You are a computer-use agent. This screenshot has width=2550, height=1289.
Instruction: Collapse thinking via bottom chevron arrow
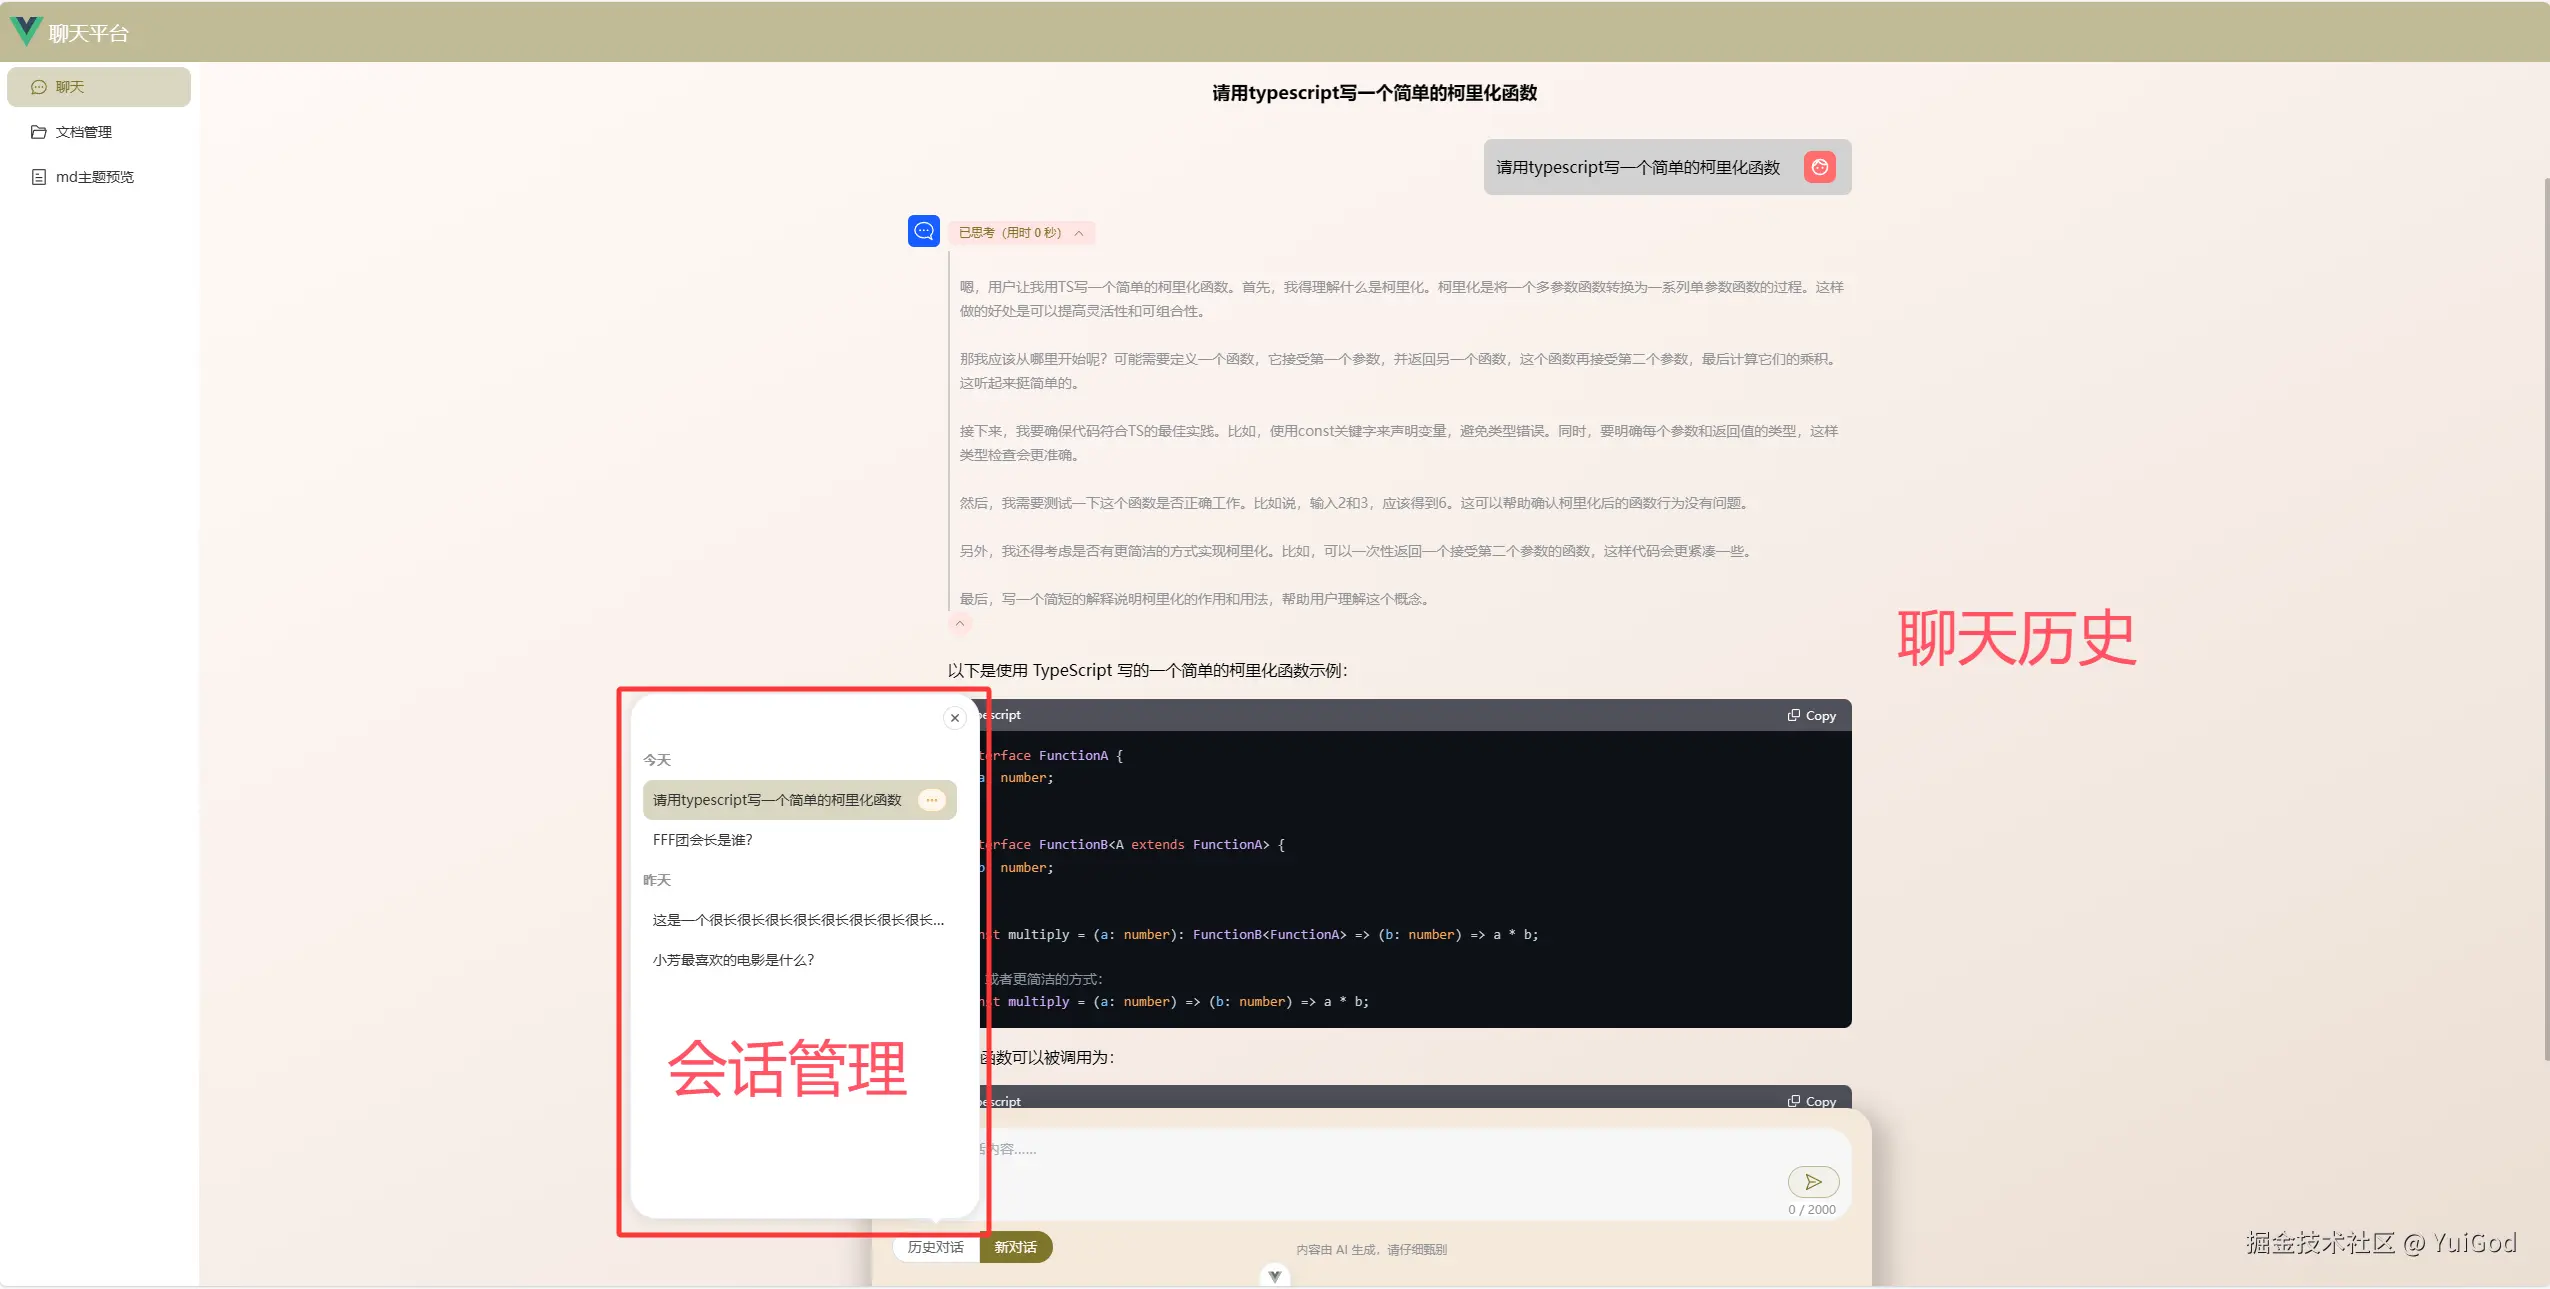959,623
